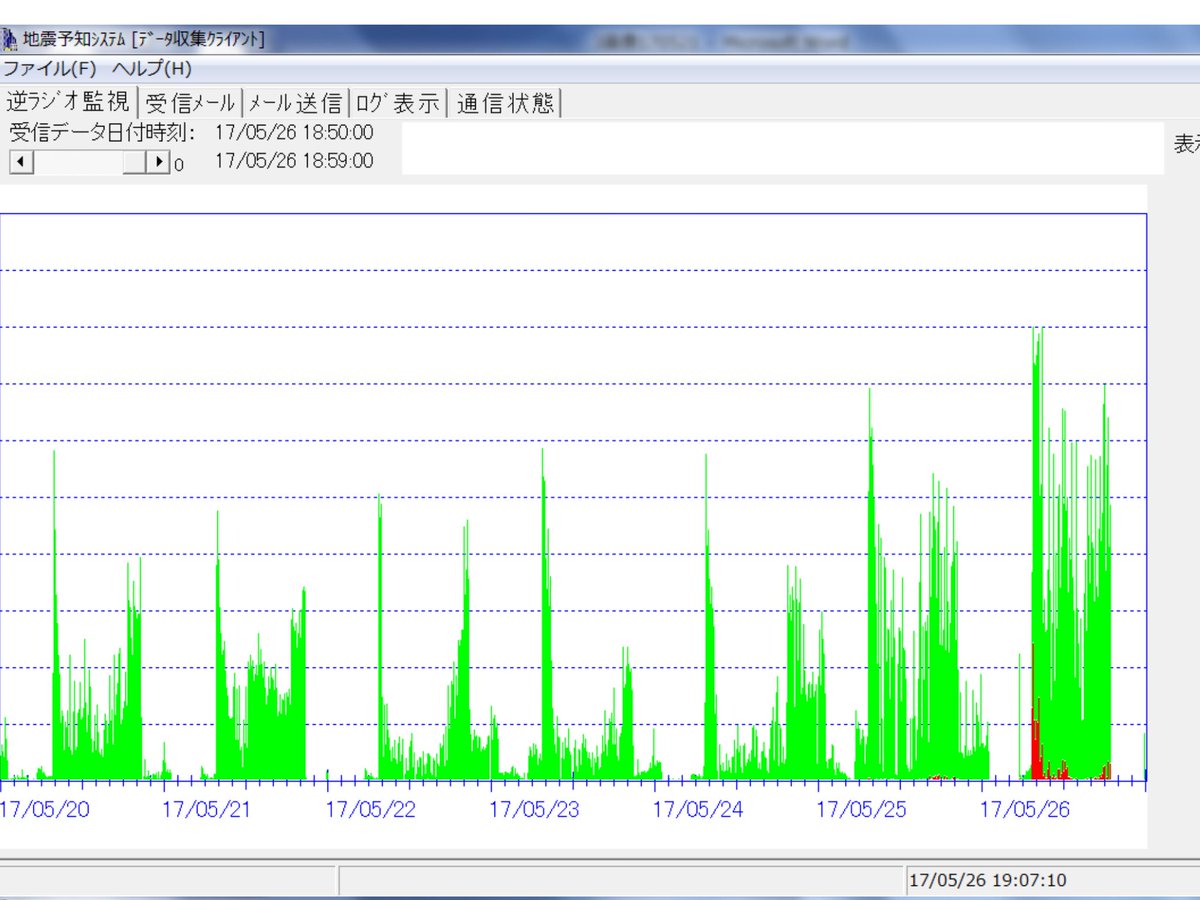Click the 17/05/20 axis date label
1200x900 pixels.
[45, 809]
